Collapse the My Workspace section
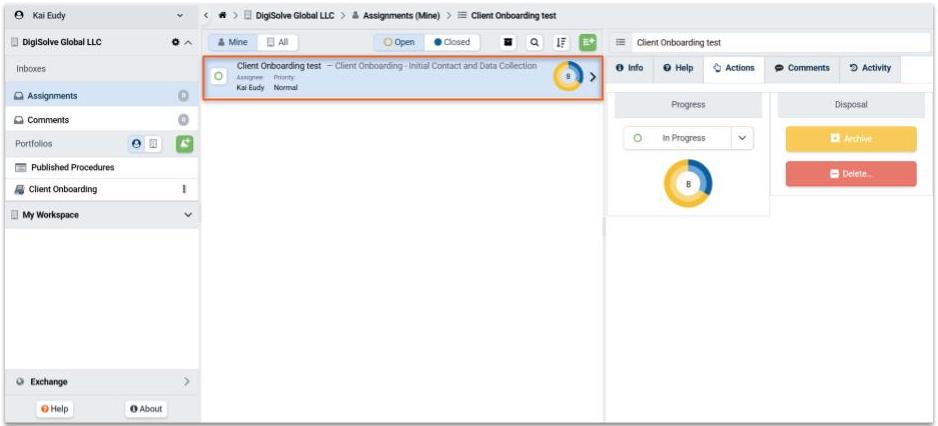Screen dimensions: 938x426 coord(188,215)
